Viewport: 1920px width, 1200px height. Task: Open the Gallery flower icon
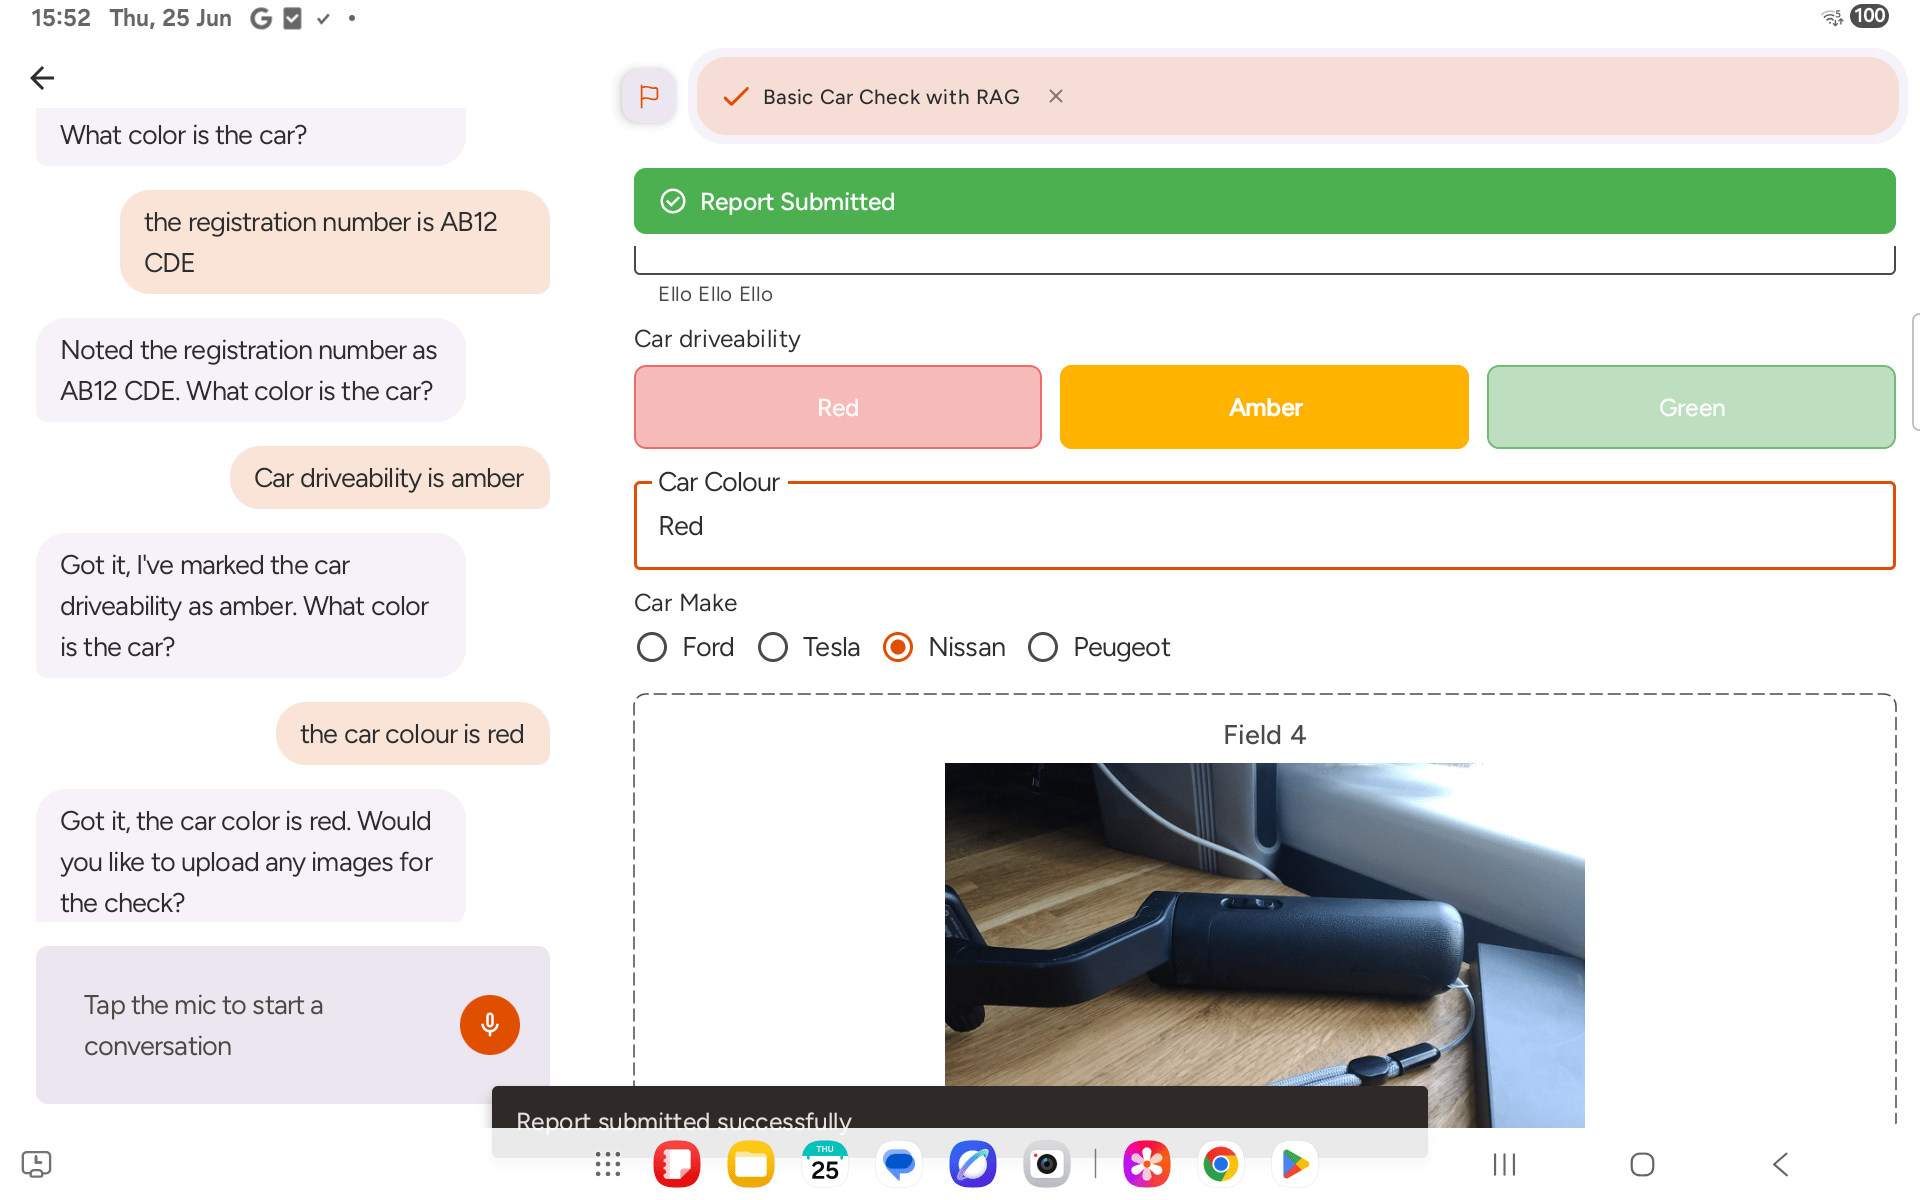[1147, 1164]
